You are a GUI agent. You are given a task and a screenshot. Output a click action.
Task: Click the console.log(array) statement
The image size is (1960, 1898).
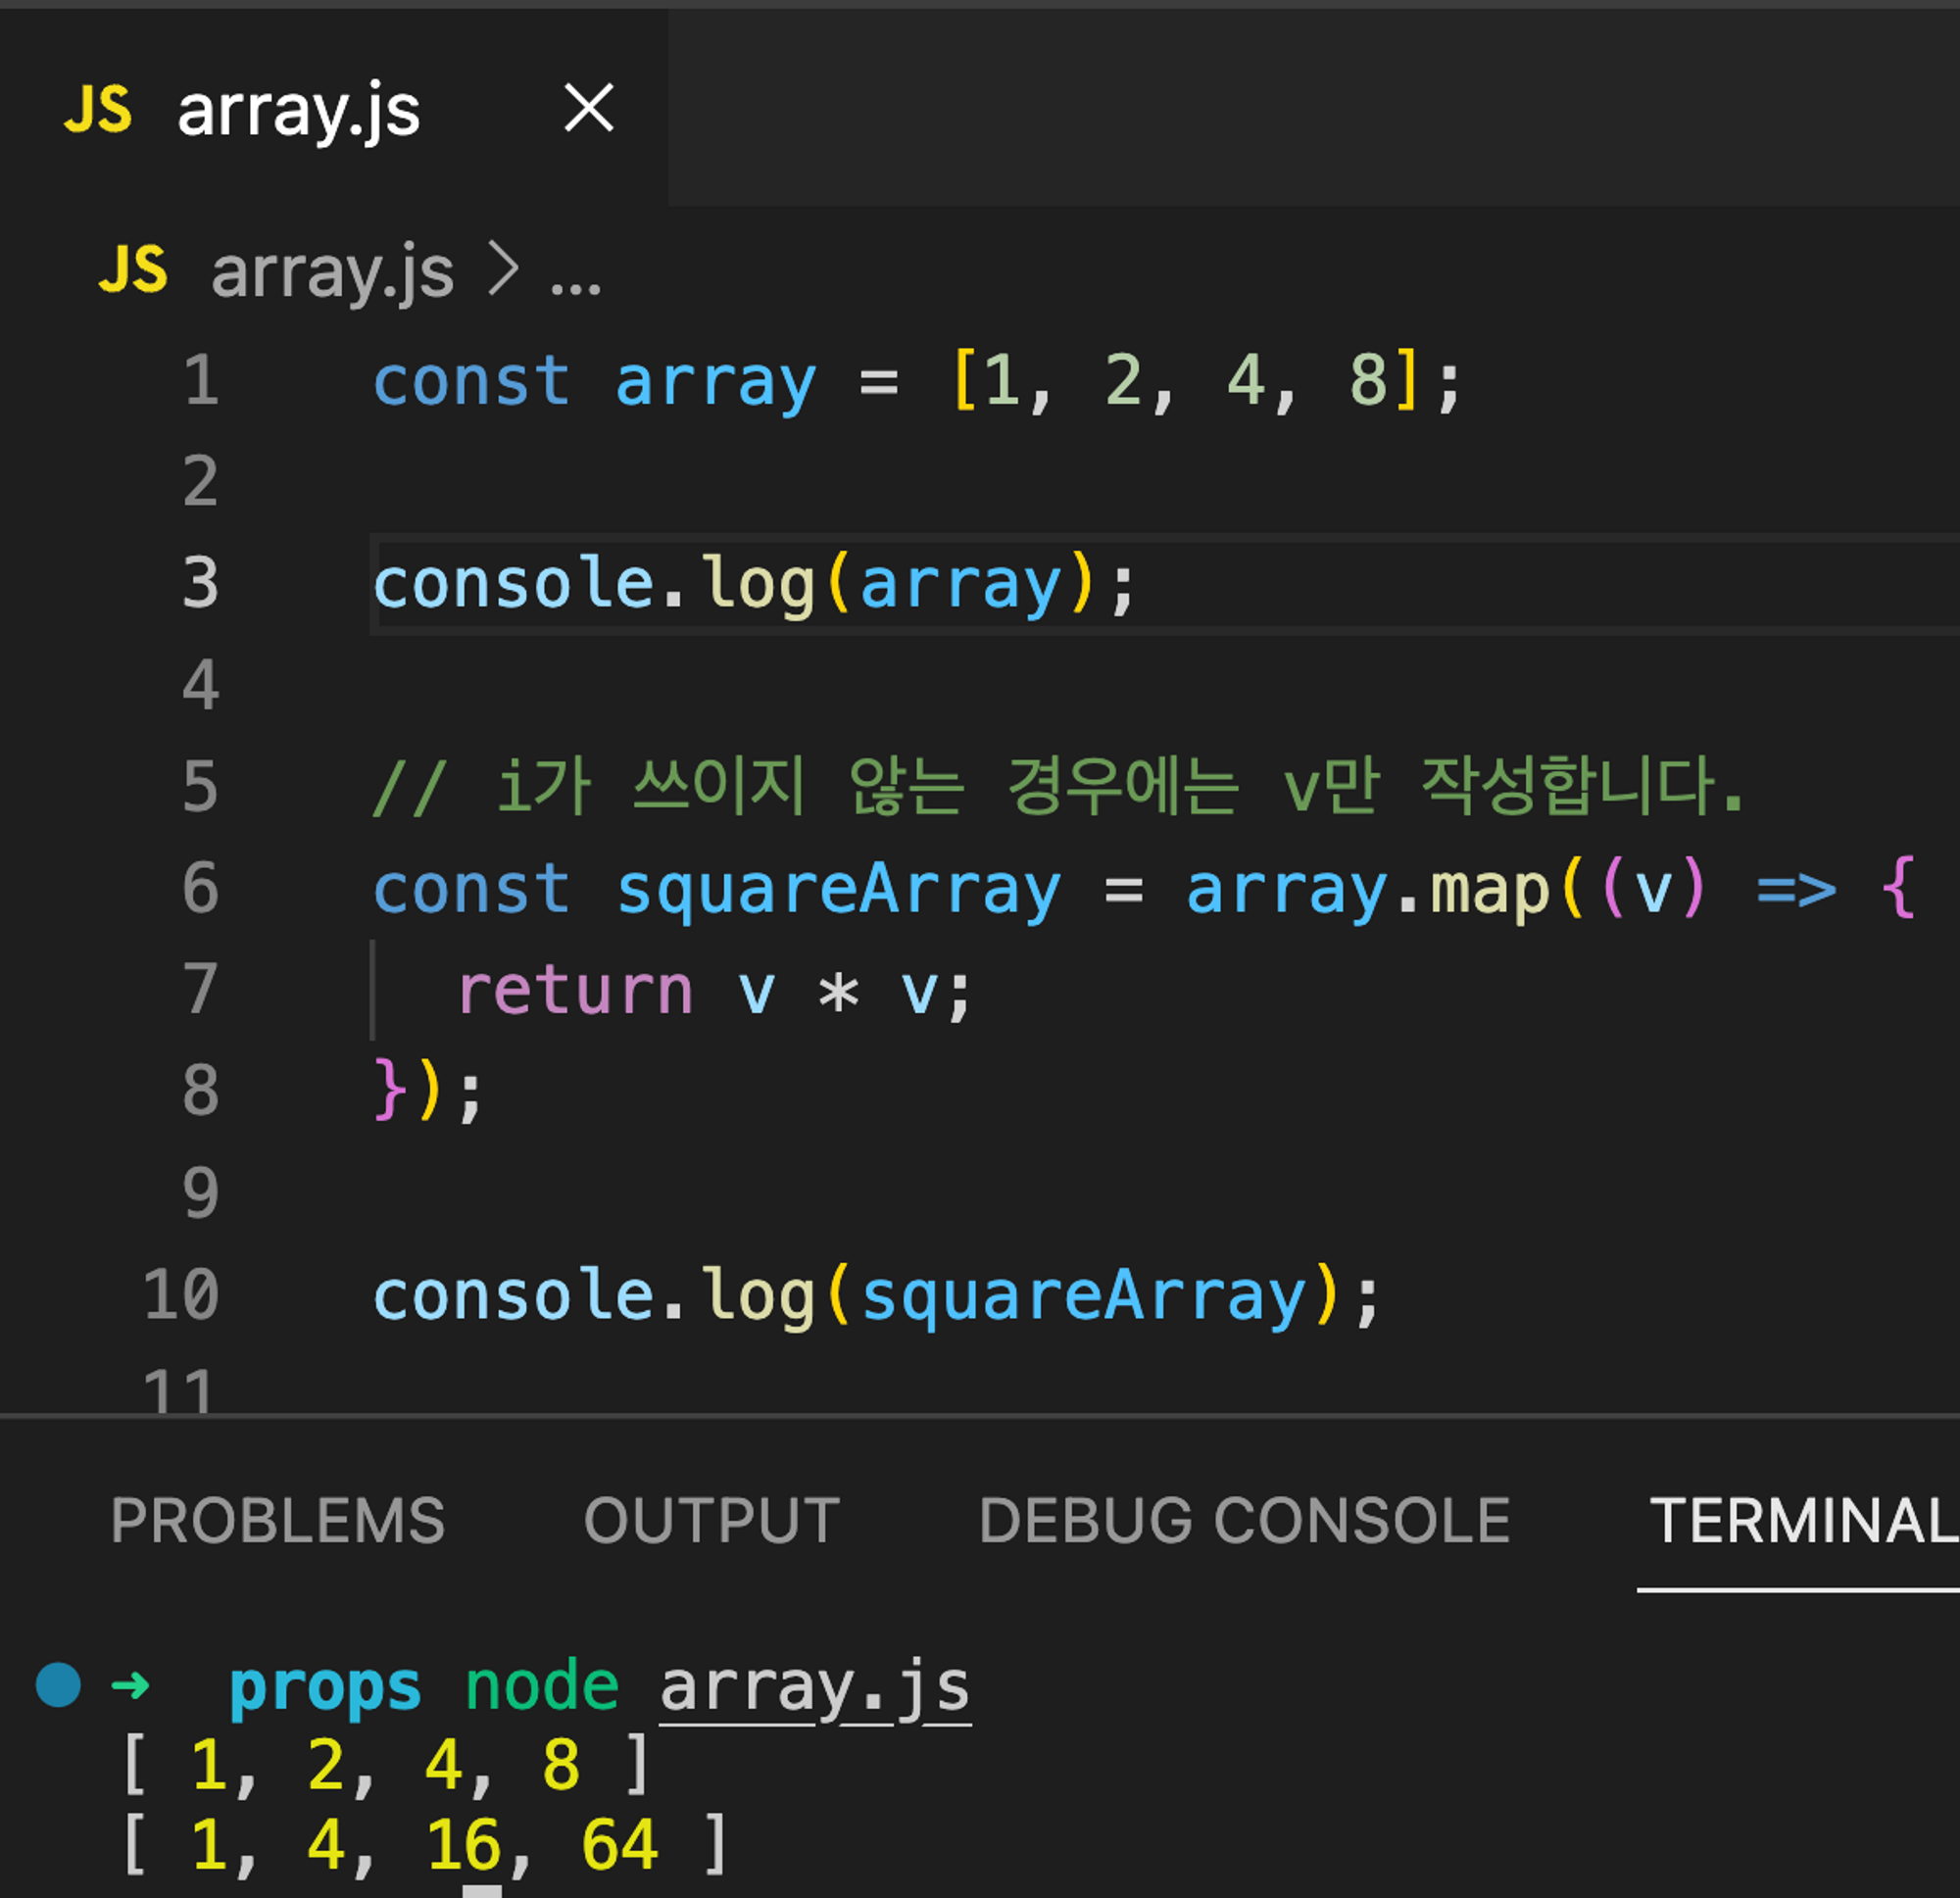click(754, 585)
